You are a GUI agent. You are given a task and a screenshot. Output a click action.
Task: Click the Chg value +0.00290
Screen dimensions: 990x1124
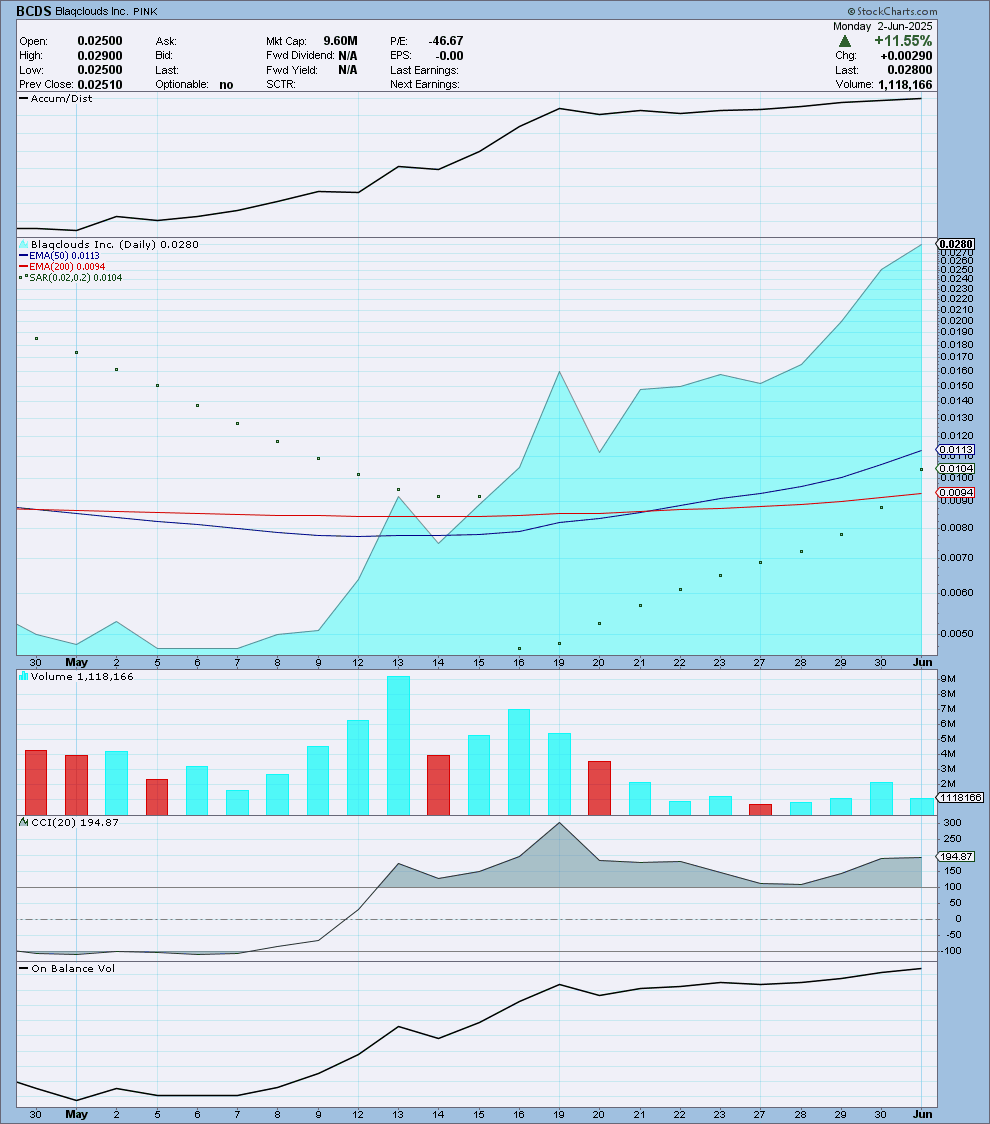pos(907,55)
